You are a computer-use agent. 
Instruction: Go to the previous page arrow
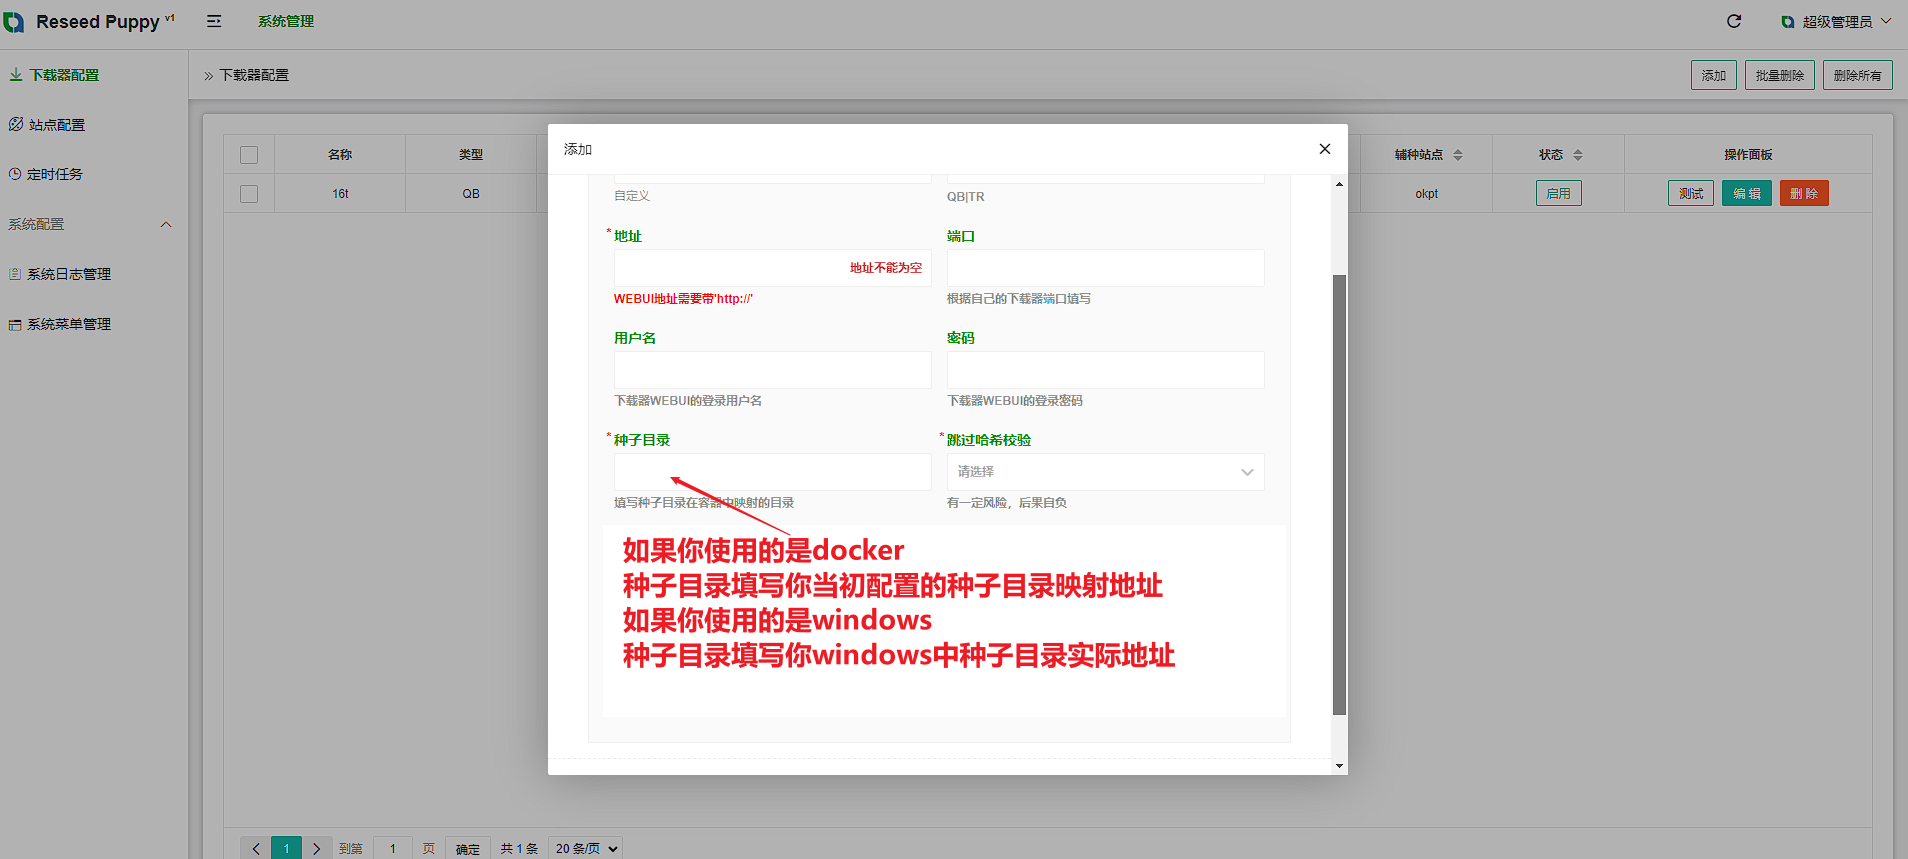[256, 848]
